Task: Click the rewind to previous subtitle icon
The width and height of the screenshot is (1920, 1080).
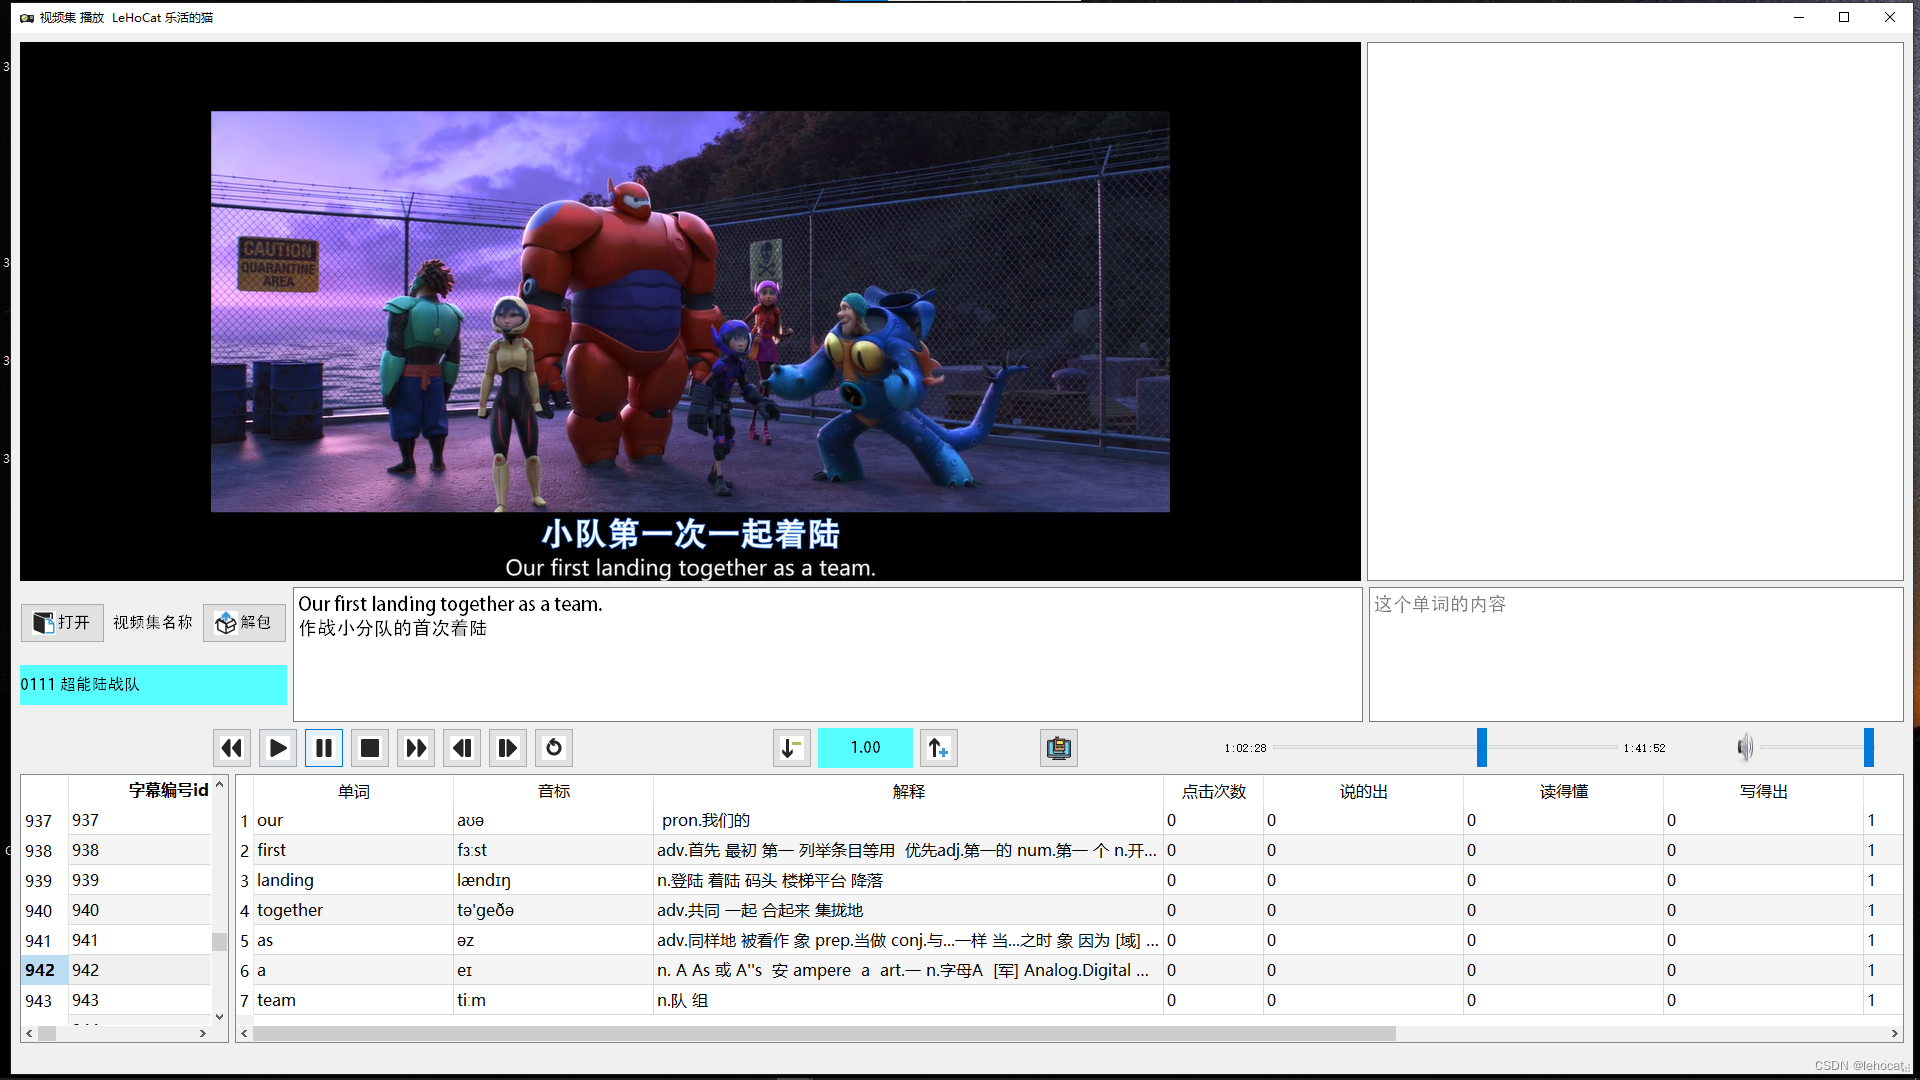Action: point(463,748)
